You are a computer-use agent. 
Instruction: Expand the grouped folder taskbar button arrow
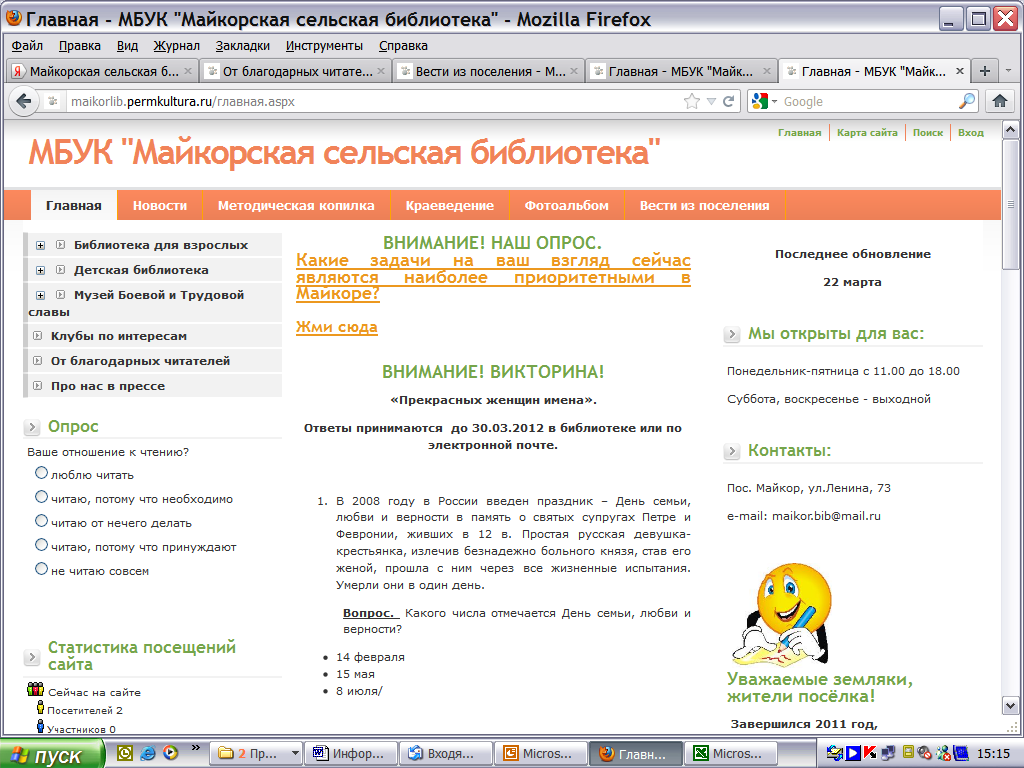tap(295, 754)
